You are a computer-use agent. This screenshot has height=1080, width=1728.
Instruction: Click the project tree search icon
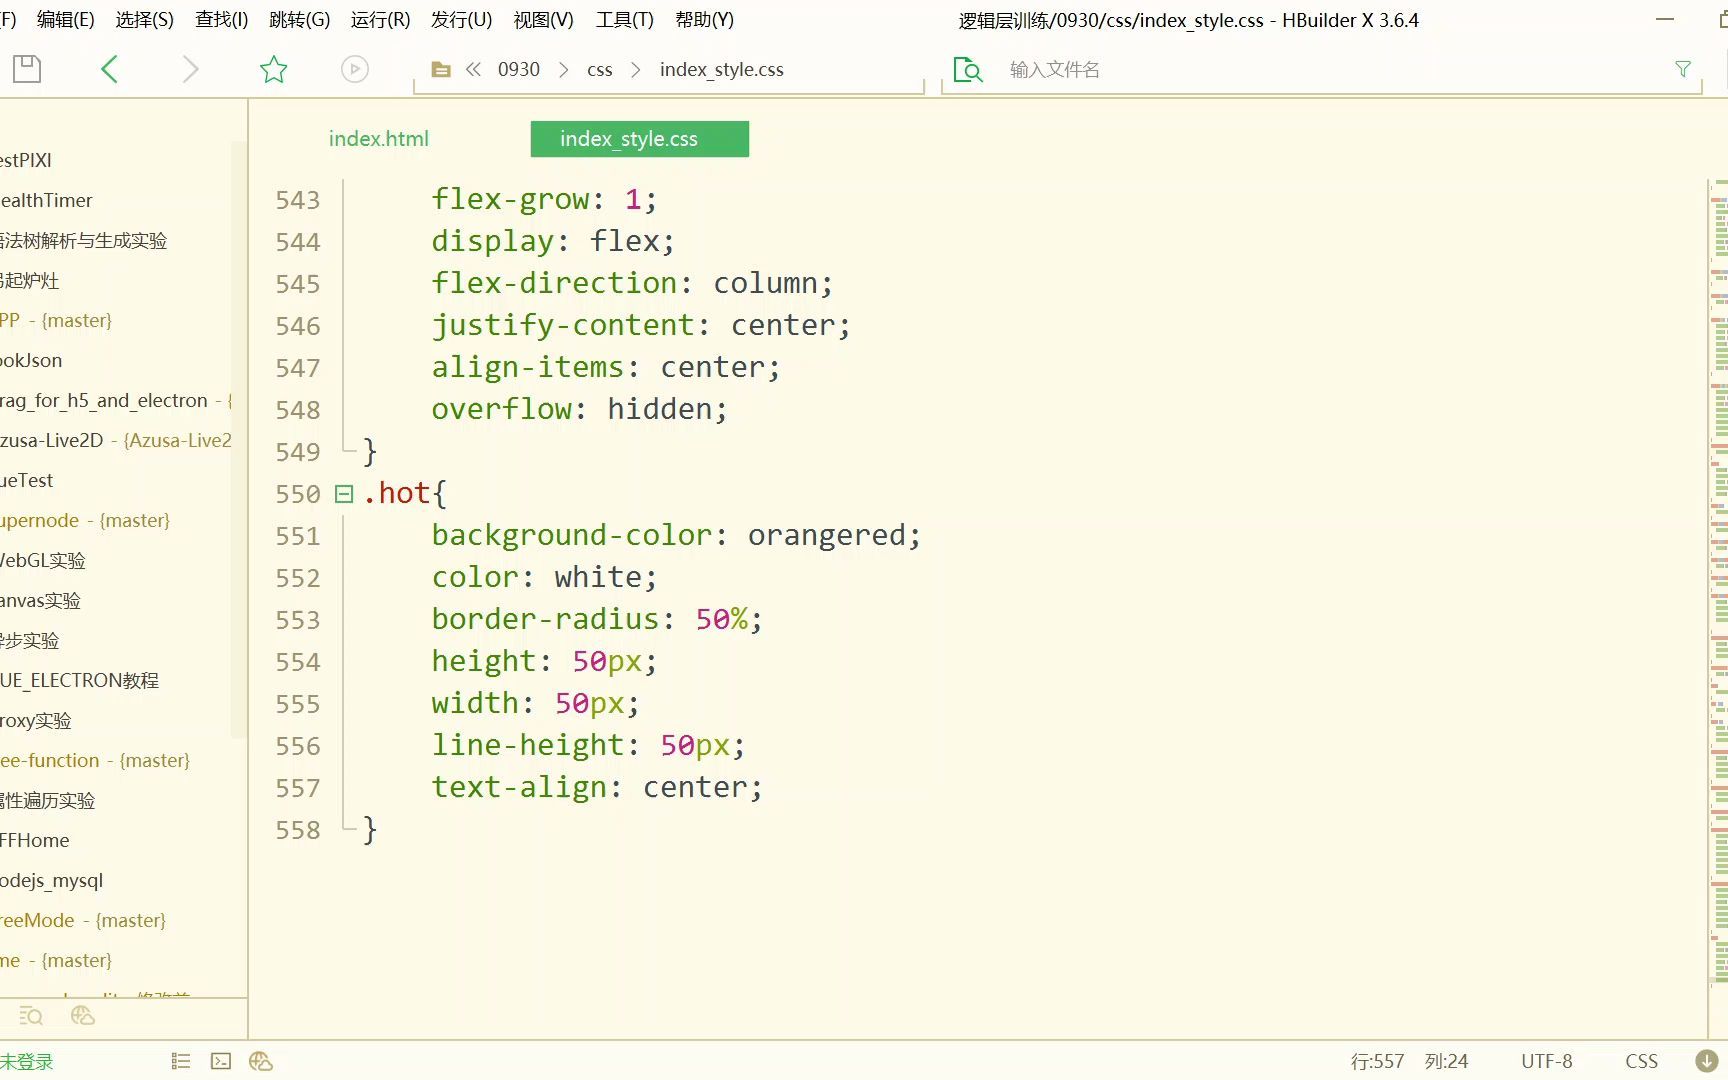[31, 1016]
